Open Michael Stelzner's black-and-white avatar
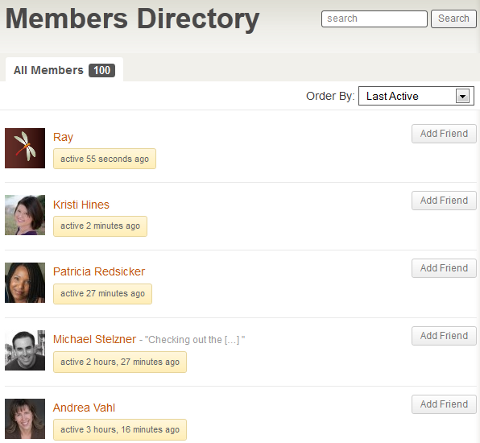Viewport: 480px width, 443px height. 25,350
